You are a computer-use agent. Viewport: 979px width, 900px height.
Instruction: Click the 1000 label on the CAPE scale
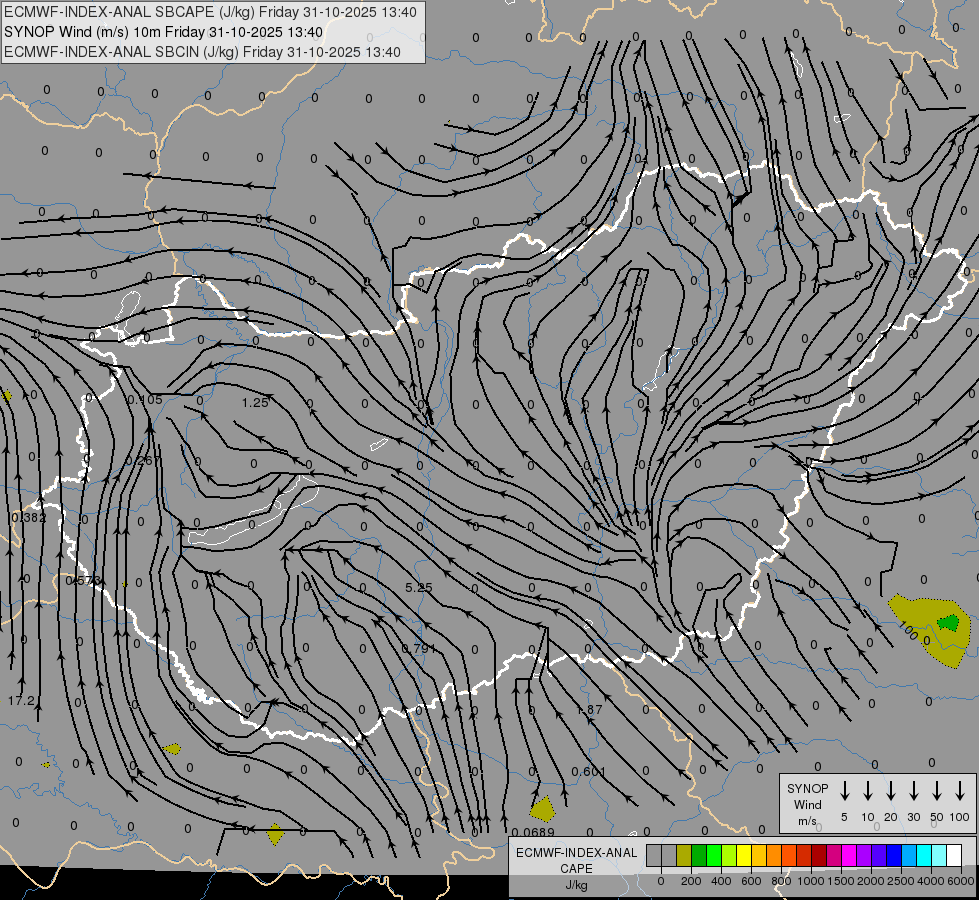tap(810, 881)
